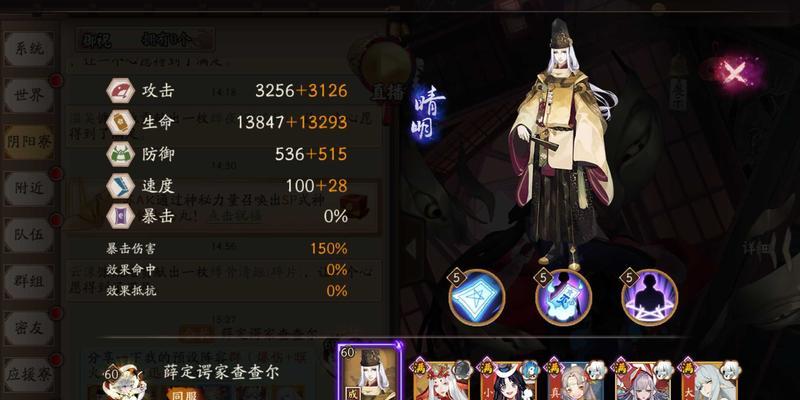This screenshot has width=800, height=400.
Task: Open the 队伍 channel tab
Action: 29,235
